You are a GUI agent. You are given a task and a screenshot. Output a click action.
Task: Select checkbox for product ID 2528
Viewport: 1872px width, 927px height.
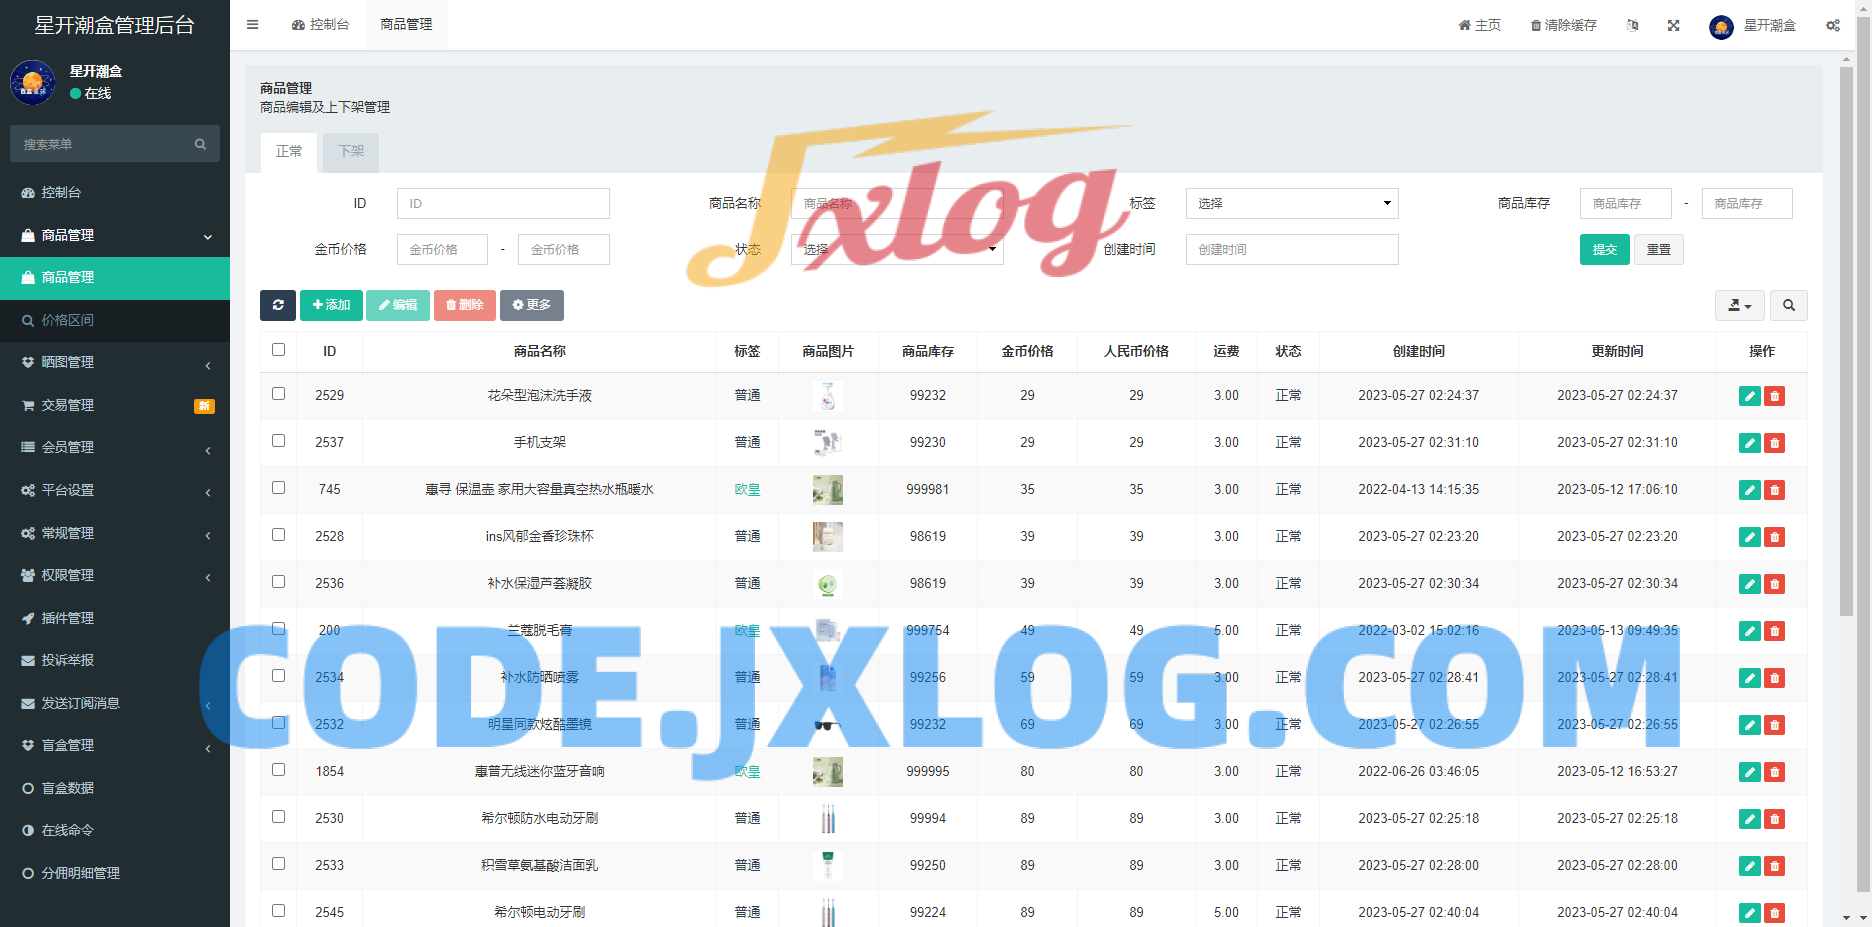(x=279, y=535)
